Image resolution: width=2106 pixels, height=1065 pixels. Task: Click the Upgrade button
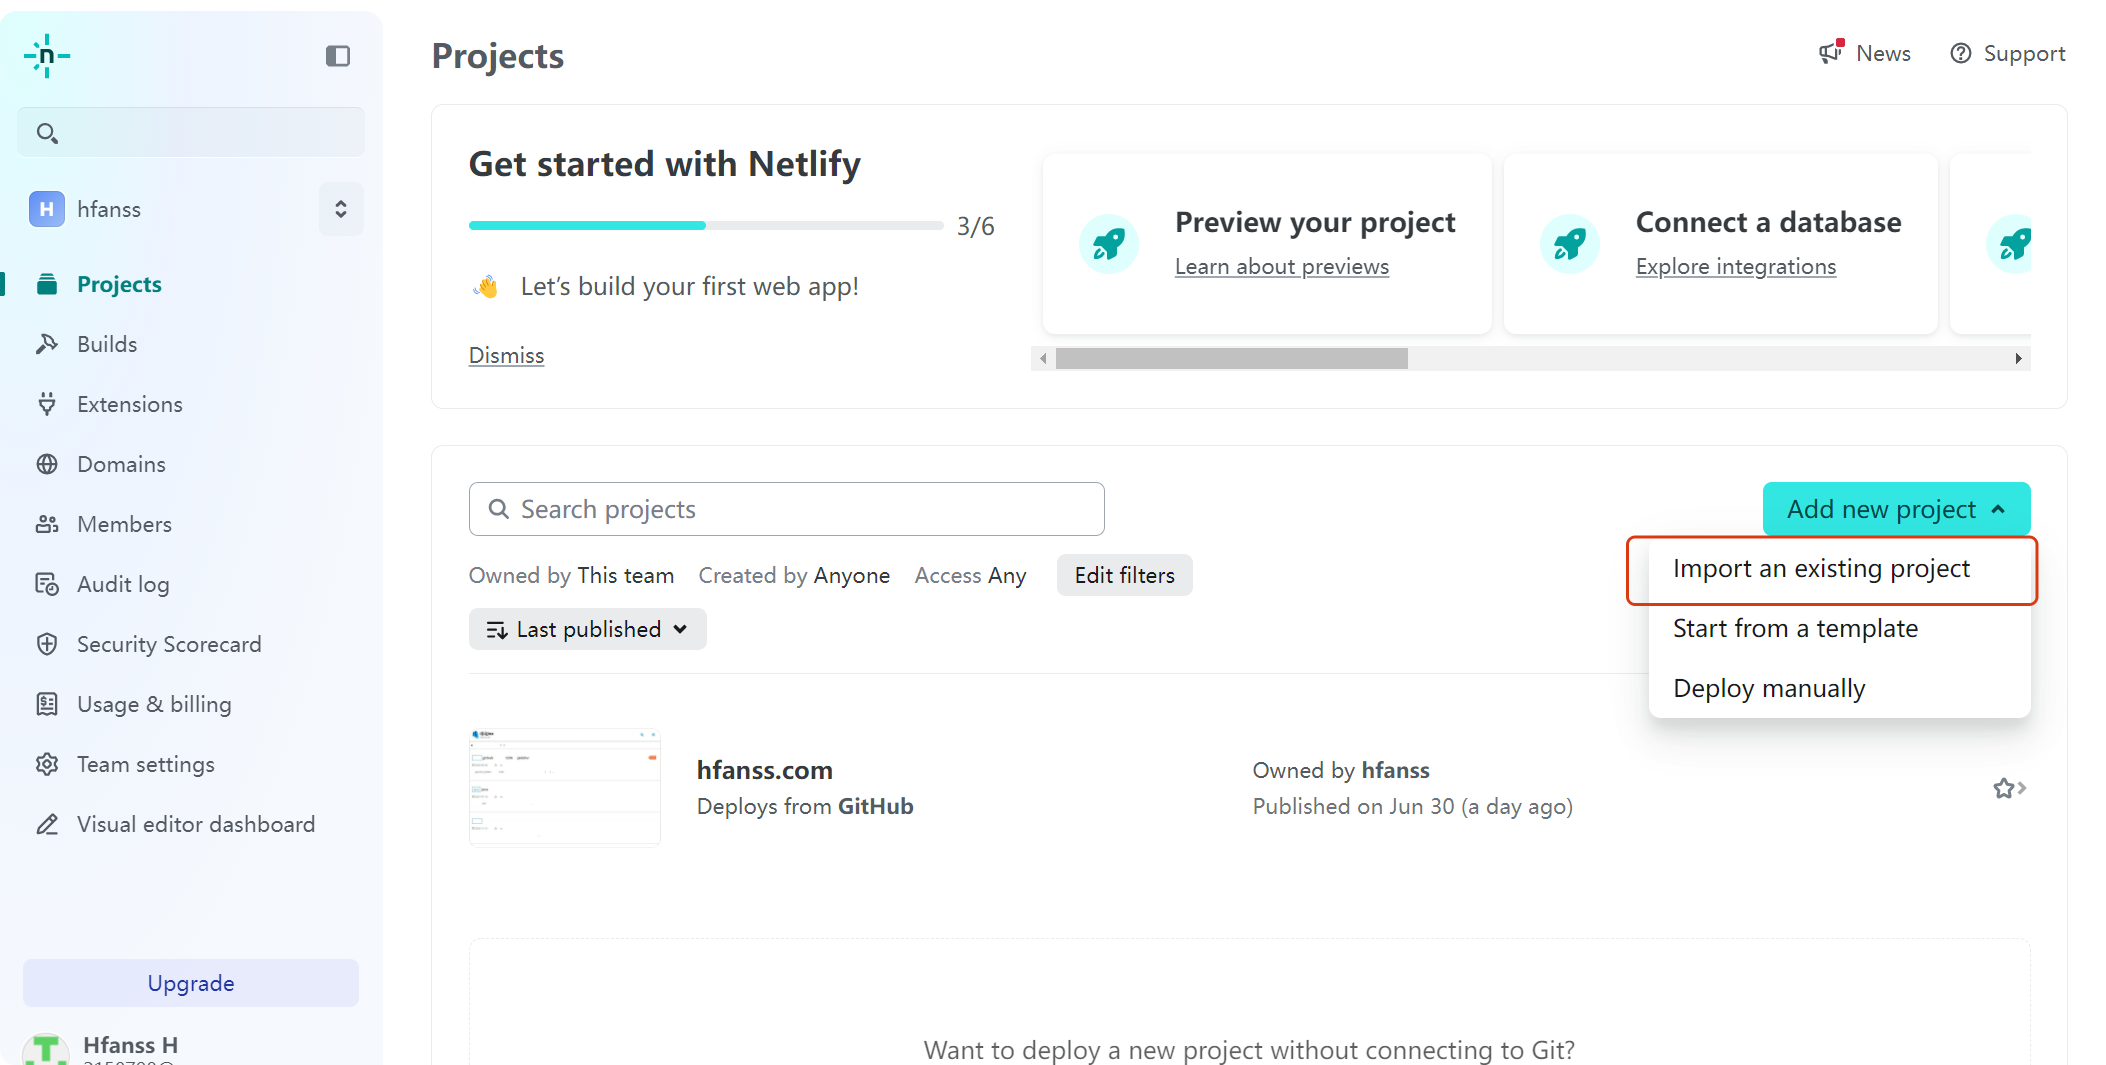[191, 983]
